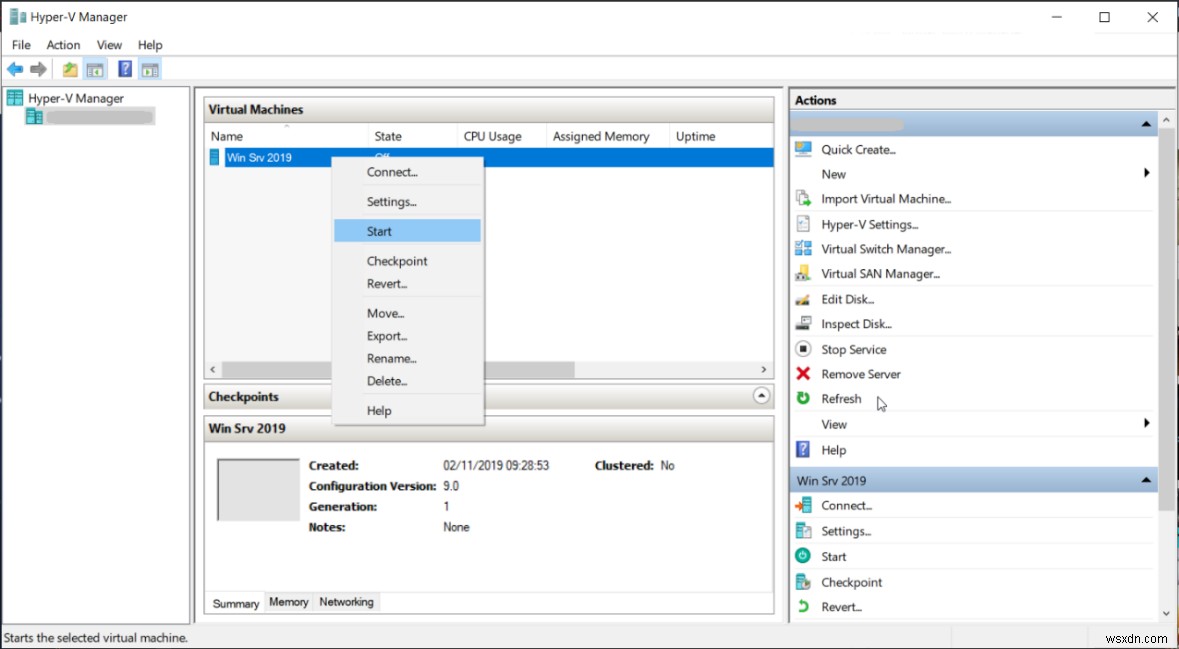
Task: Refresh the virtual machines list
Action: (842, 398)
